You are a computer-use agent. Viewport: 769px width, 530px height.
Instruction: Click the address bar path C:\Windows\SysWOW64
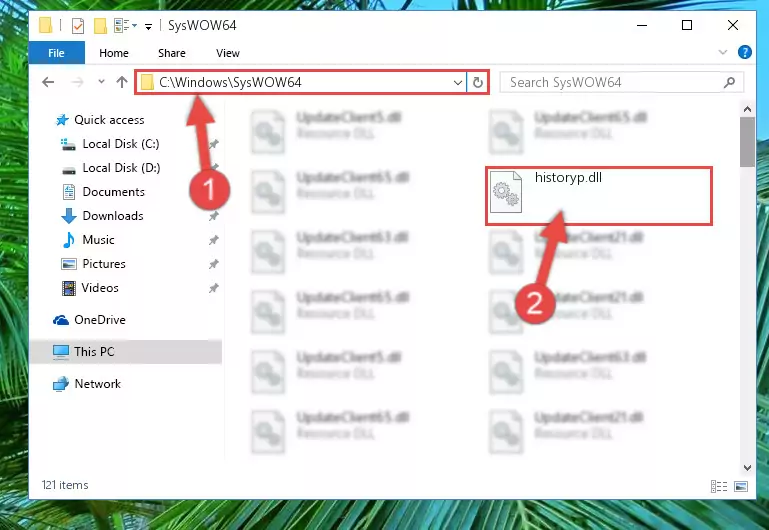point(230,82)
